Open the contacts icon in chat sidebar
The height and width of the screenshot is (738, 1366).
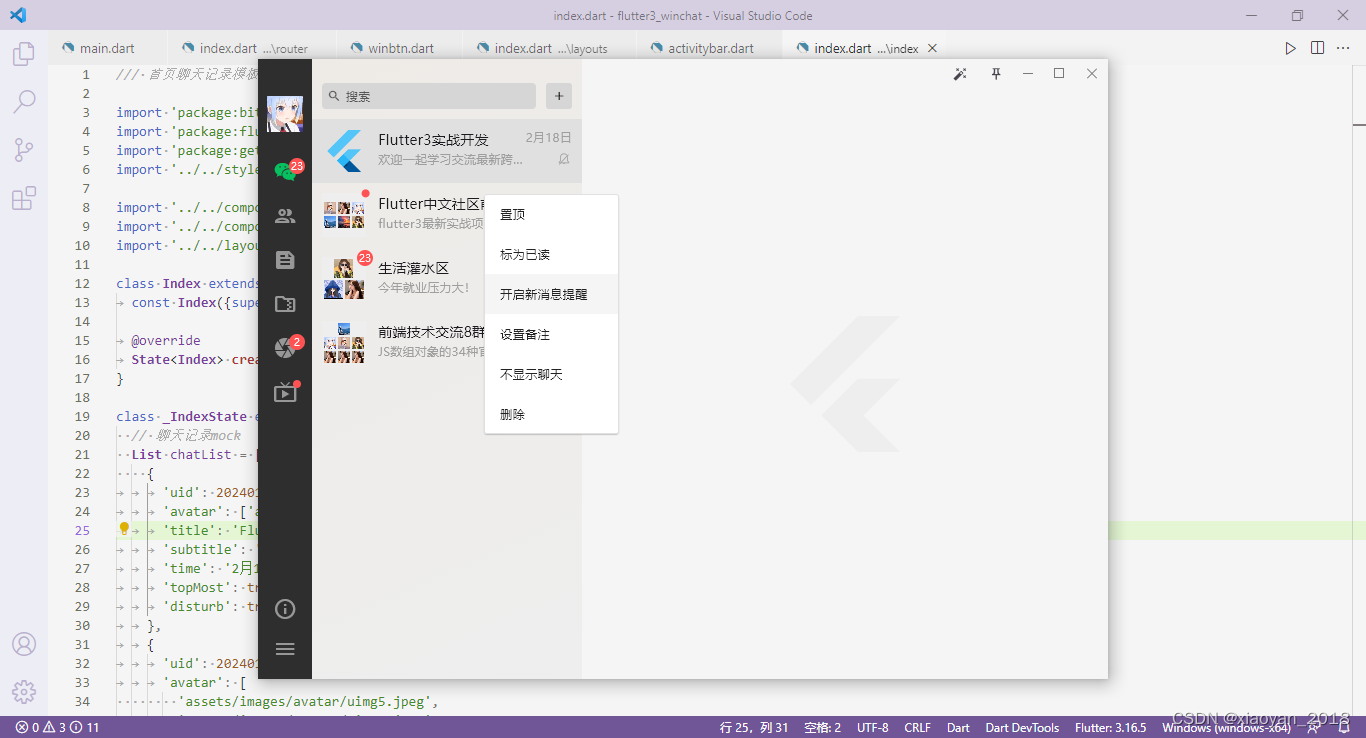click(x=285, y=216)
